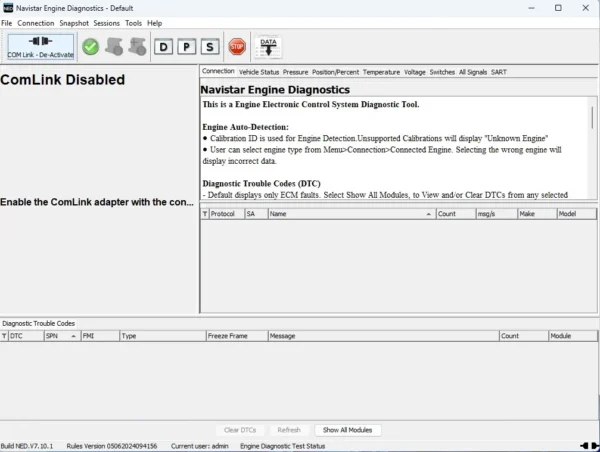The image size is (600, 452).
Task: Sort by the Make column header
Action: click(537, 214)
